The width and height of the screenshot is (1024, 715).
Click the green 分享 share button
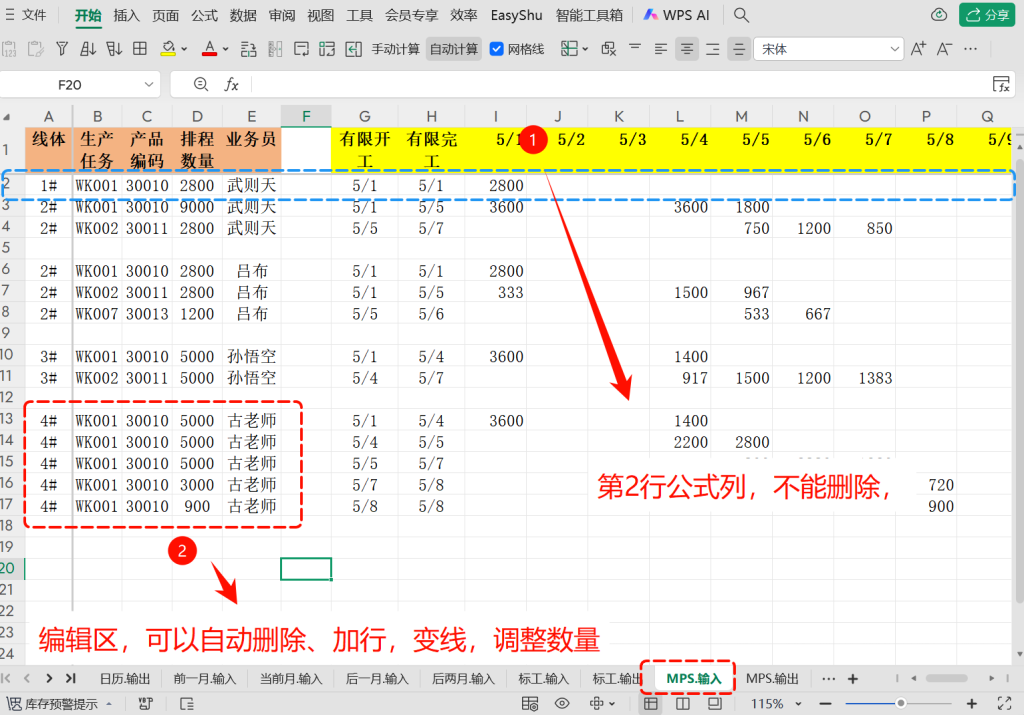coord(987,15)
